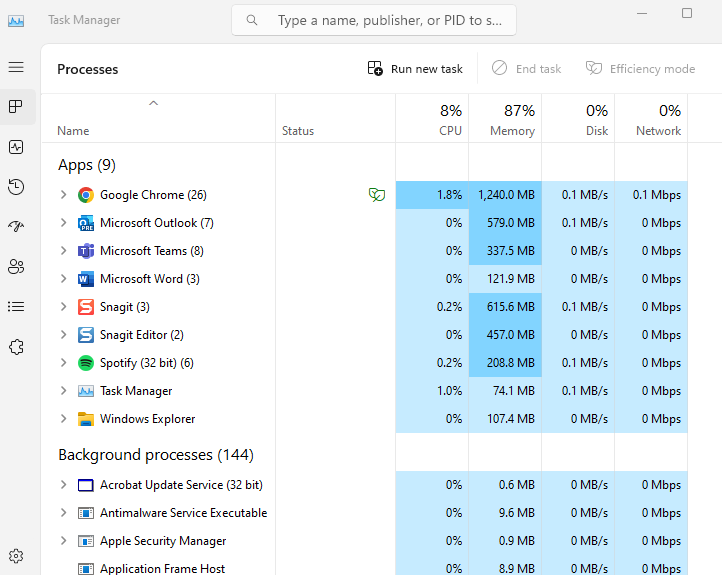Open Task Manager settings gear
This screenshot has height=575, width=722.
click(x=16, y=556)
